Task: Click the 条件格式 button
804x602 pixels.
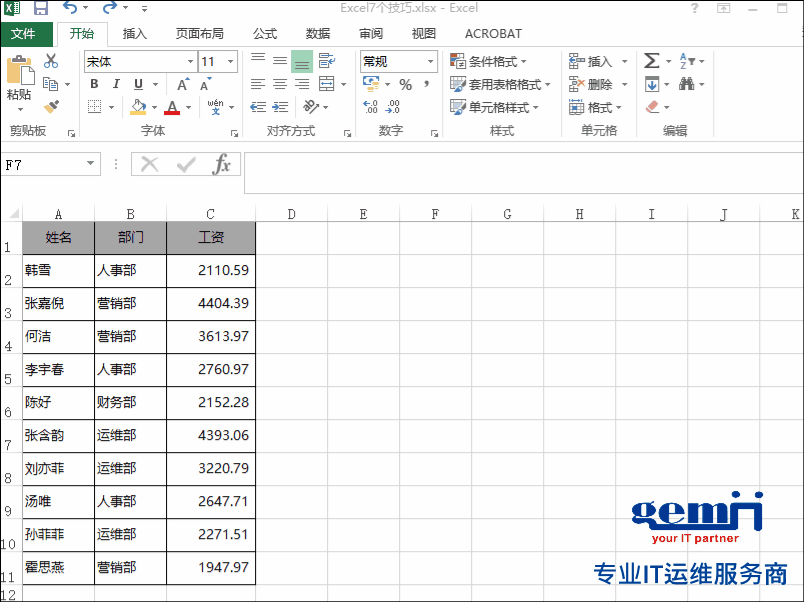Action: click(489, 62)
